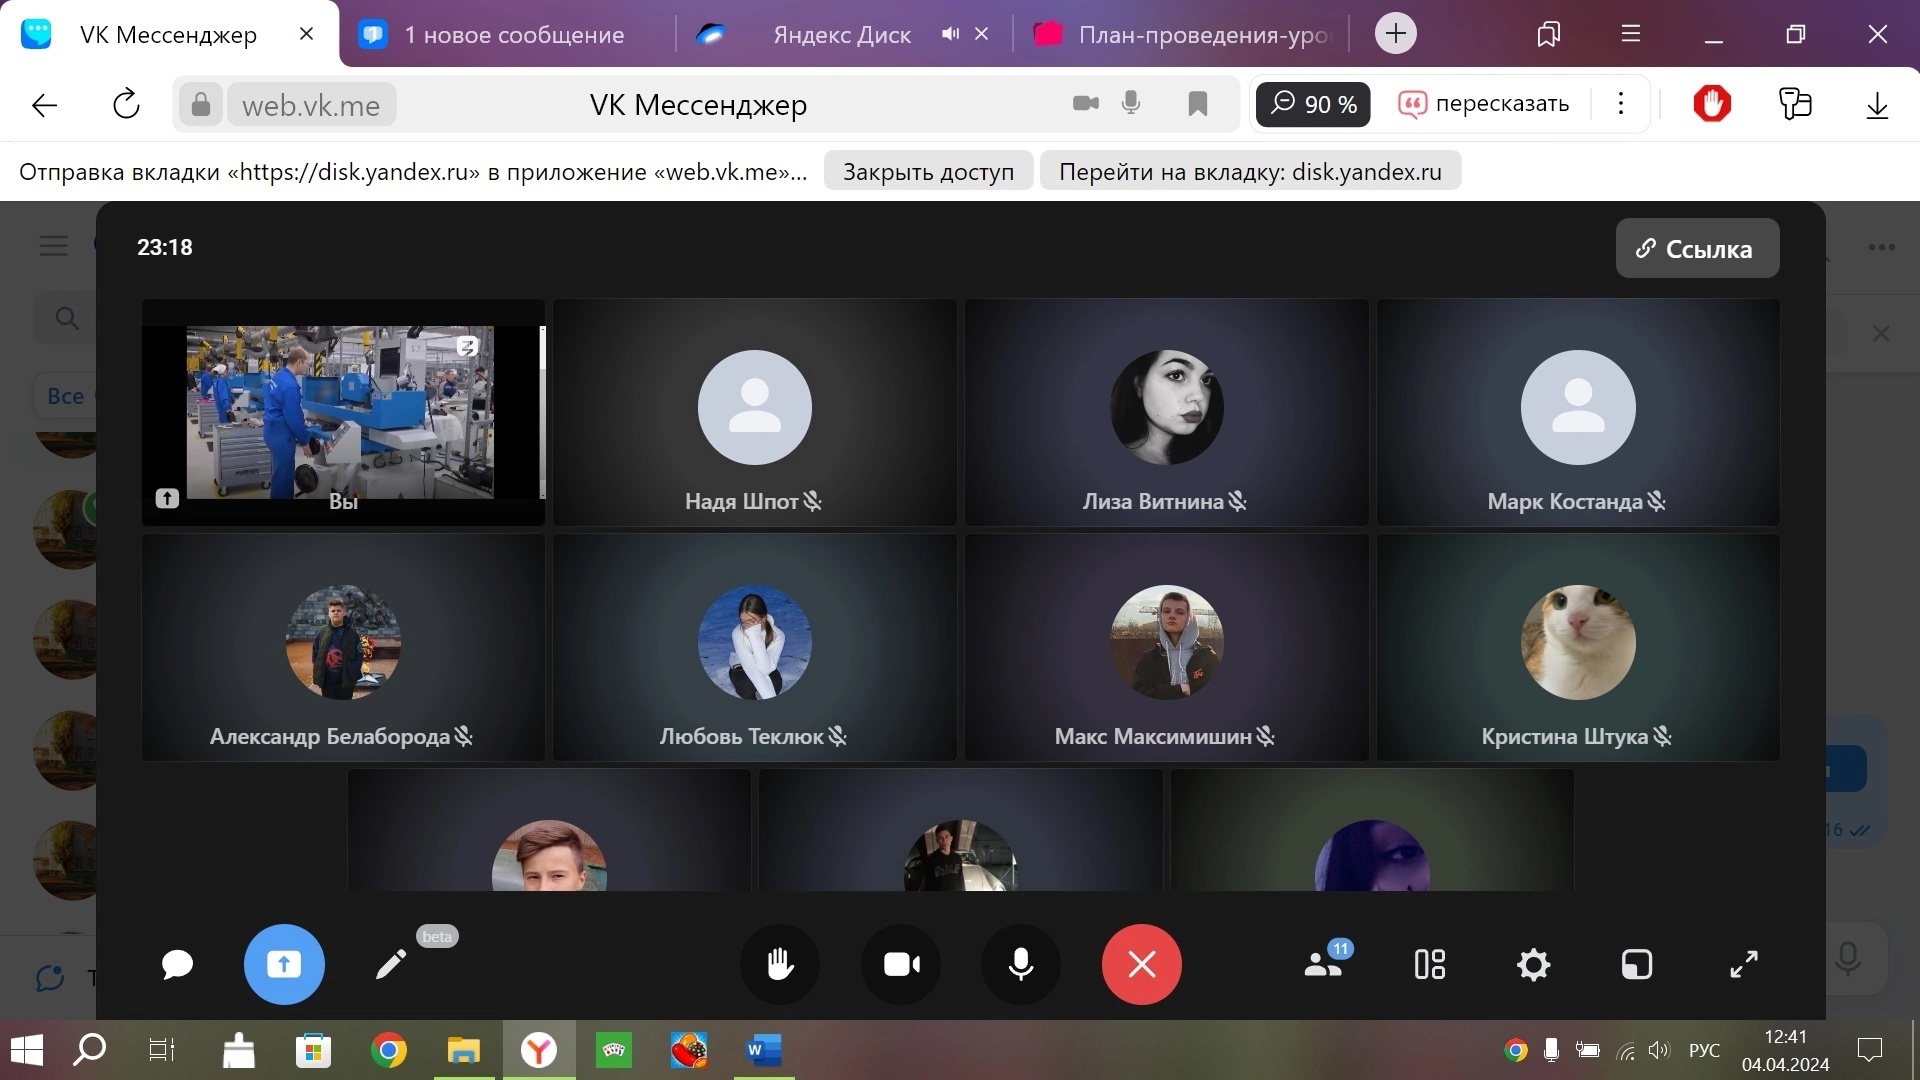Click the VK Messenger search icon
The width and height of the screenshot is (1920, 1080).
pyautogui.click(x=67, y=318)
